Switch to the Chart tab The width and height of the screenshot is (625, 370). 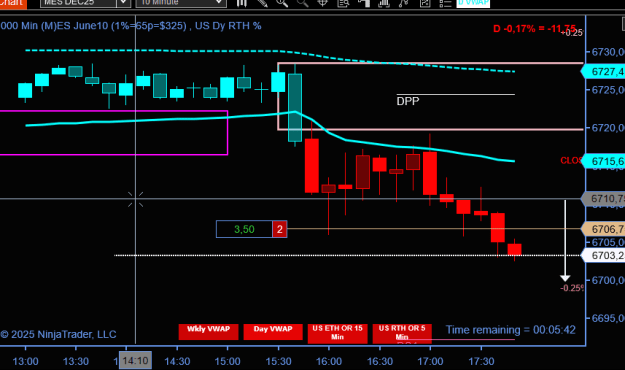point(13,4)
